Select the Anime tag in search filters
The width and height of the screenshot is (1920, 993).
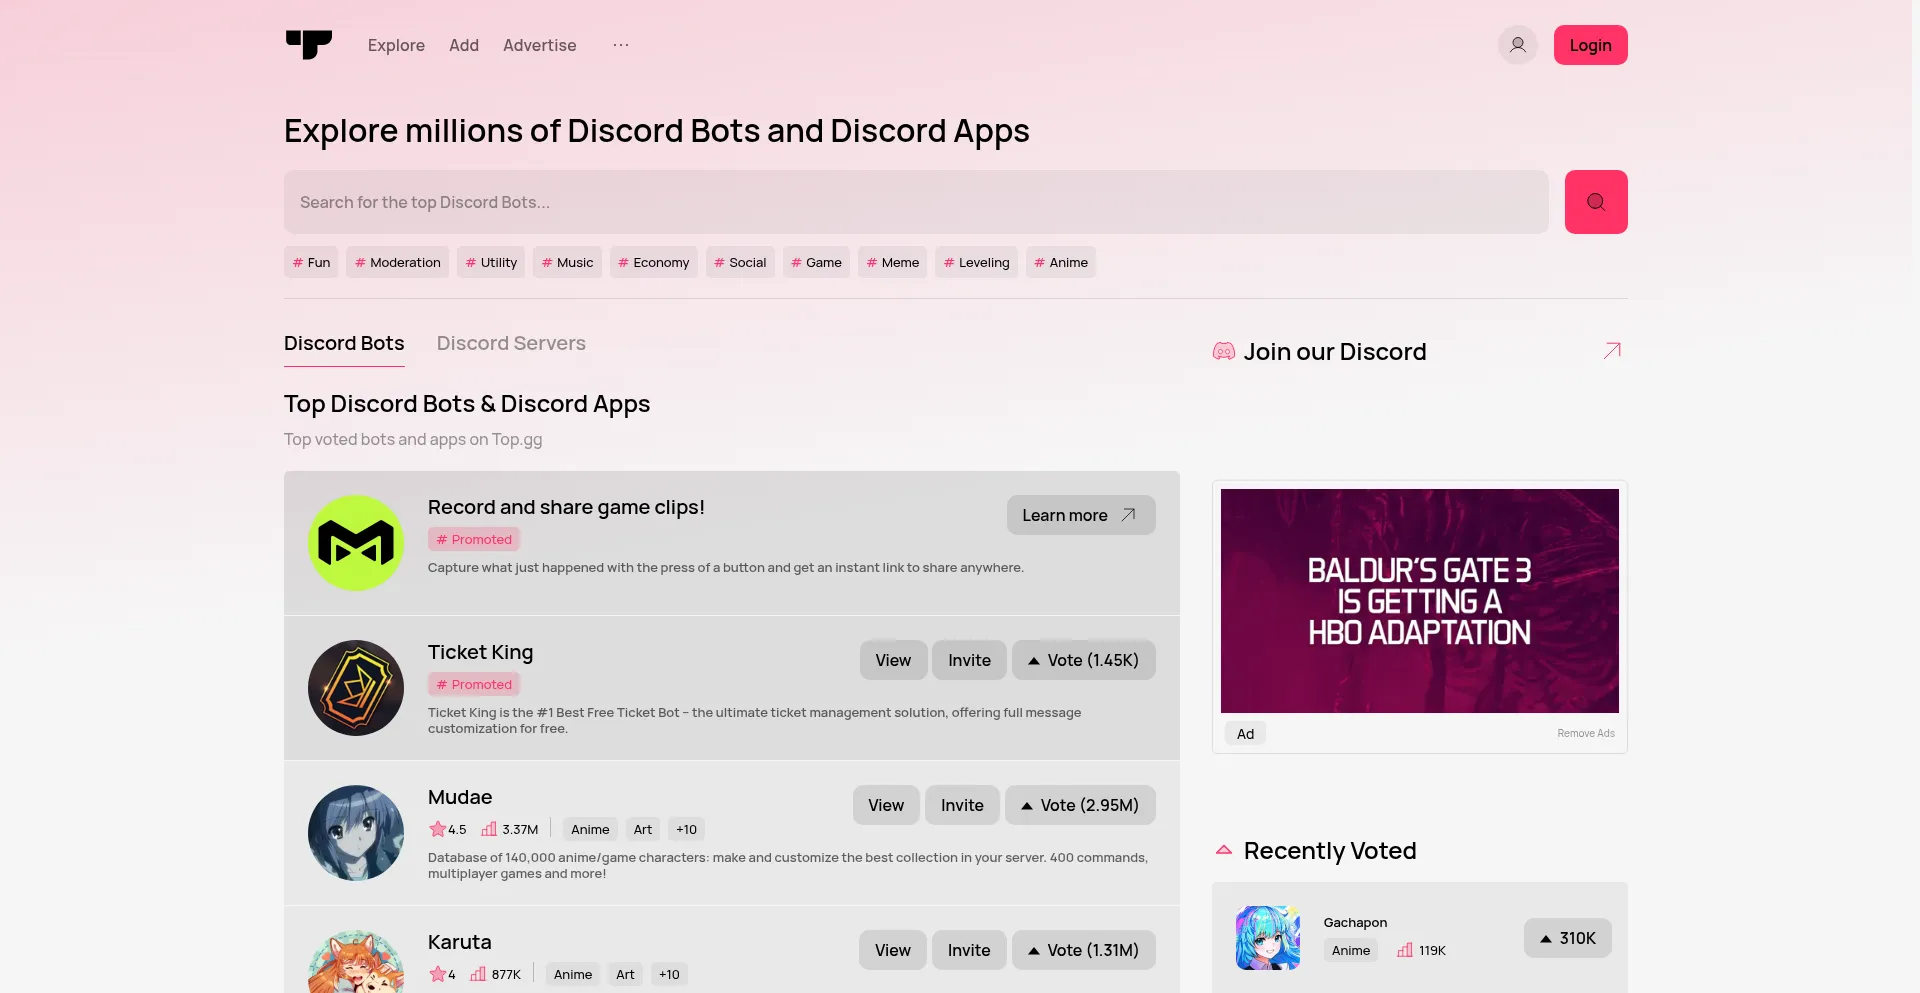pyautogui.click(x=1061, y=262)
